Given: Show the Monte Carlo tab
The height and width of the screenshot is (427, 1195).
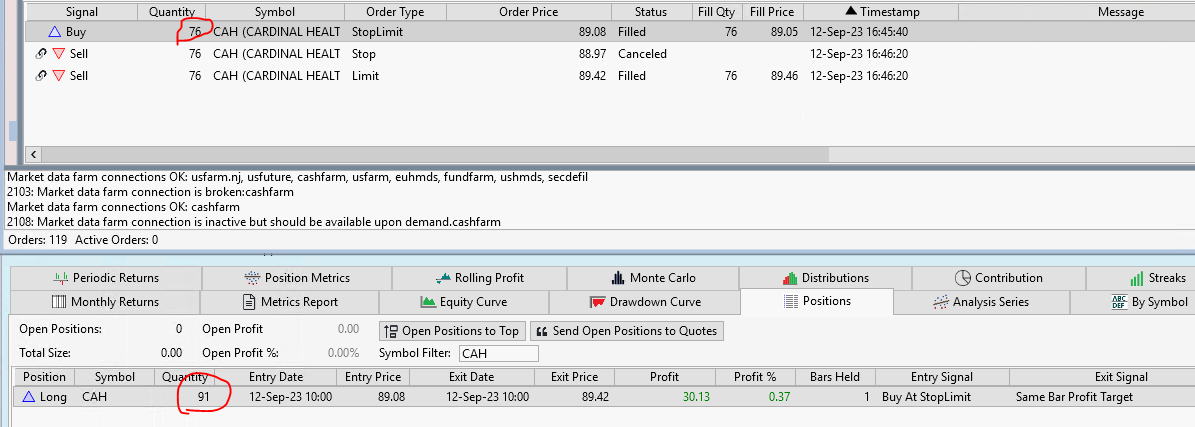Looking at the screenshot, I should pyautogui.click(x=653, y=277).
